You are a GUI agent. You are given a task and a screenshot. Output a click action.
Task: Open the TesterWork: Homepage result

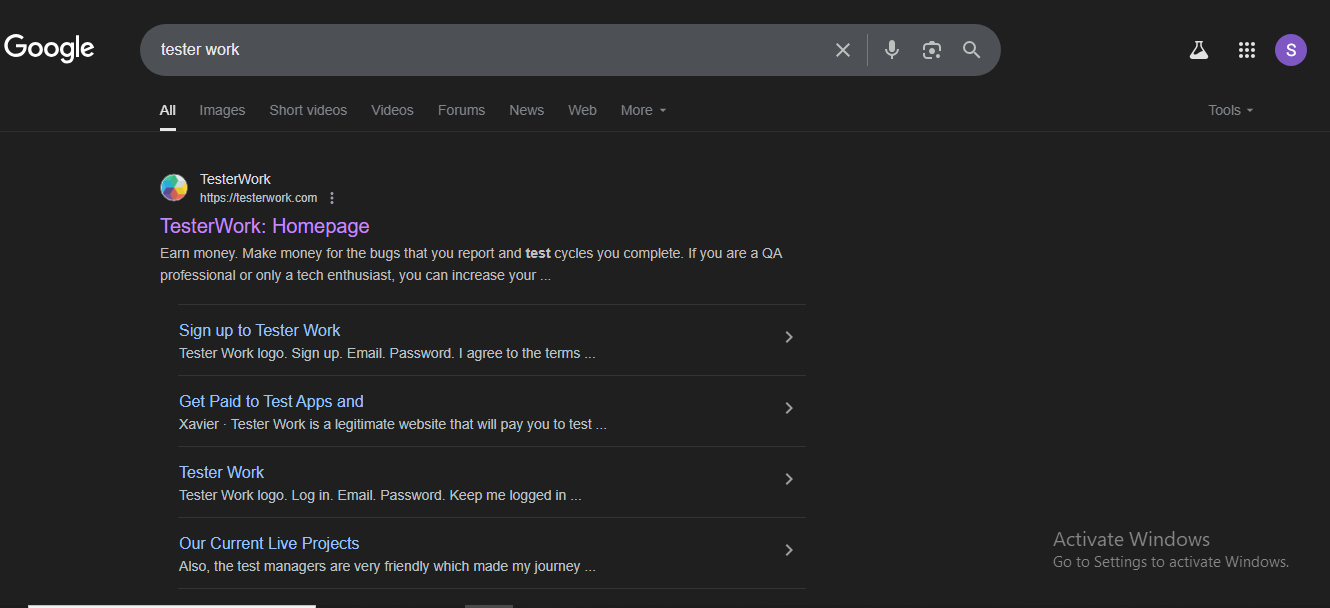pyautogui.click(x=265, y=226)
